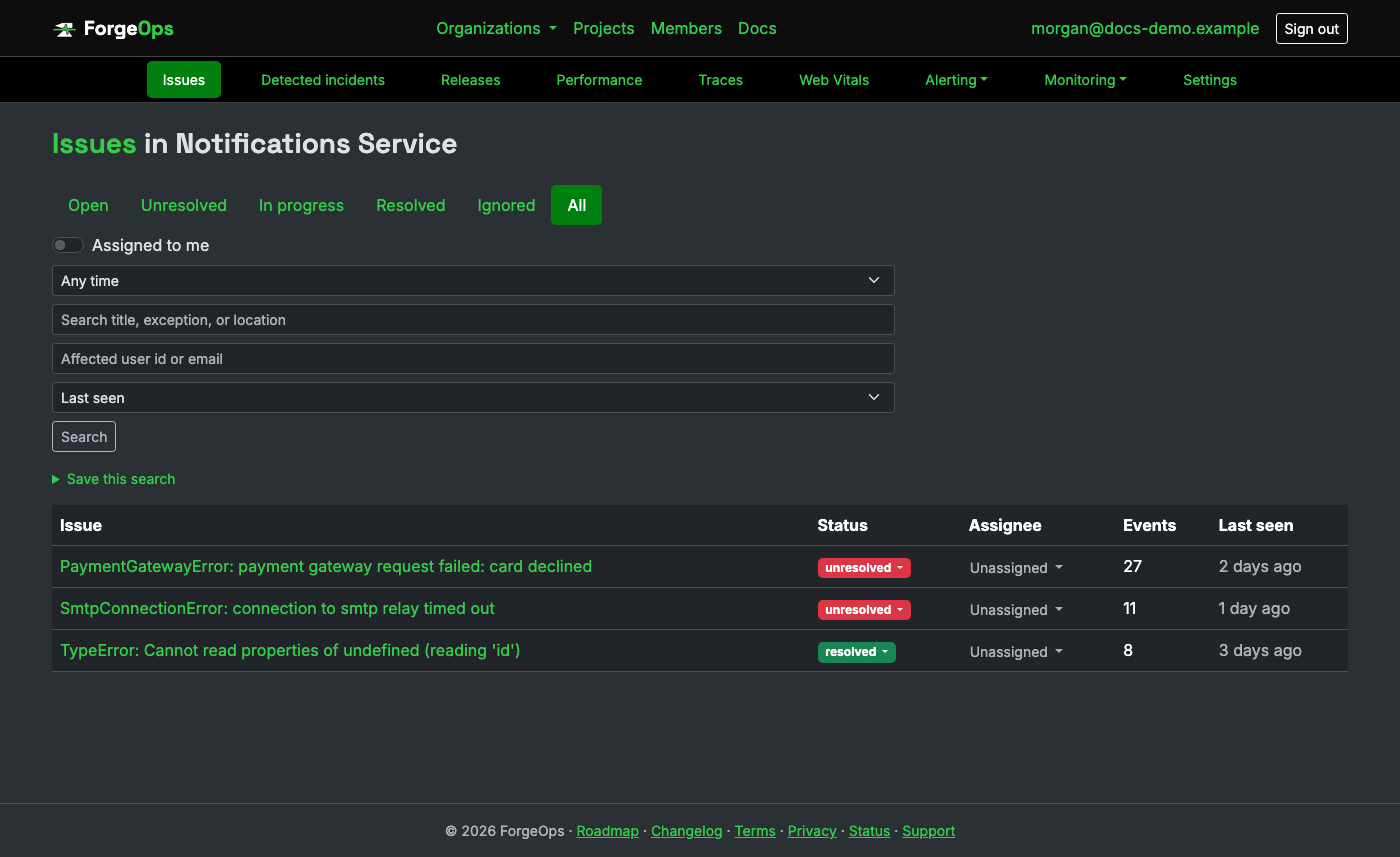Click the ForgeOps logo icon
1400x857 pixels.
click(x=64, y=29)
